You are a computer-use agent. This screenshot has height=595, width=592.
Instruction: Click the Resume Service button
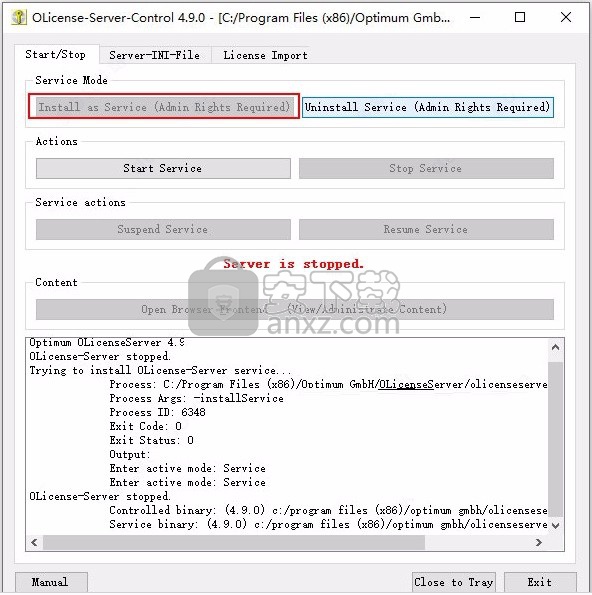point(426,230)
